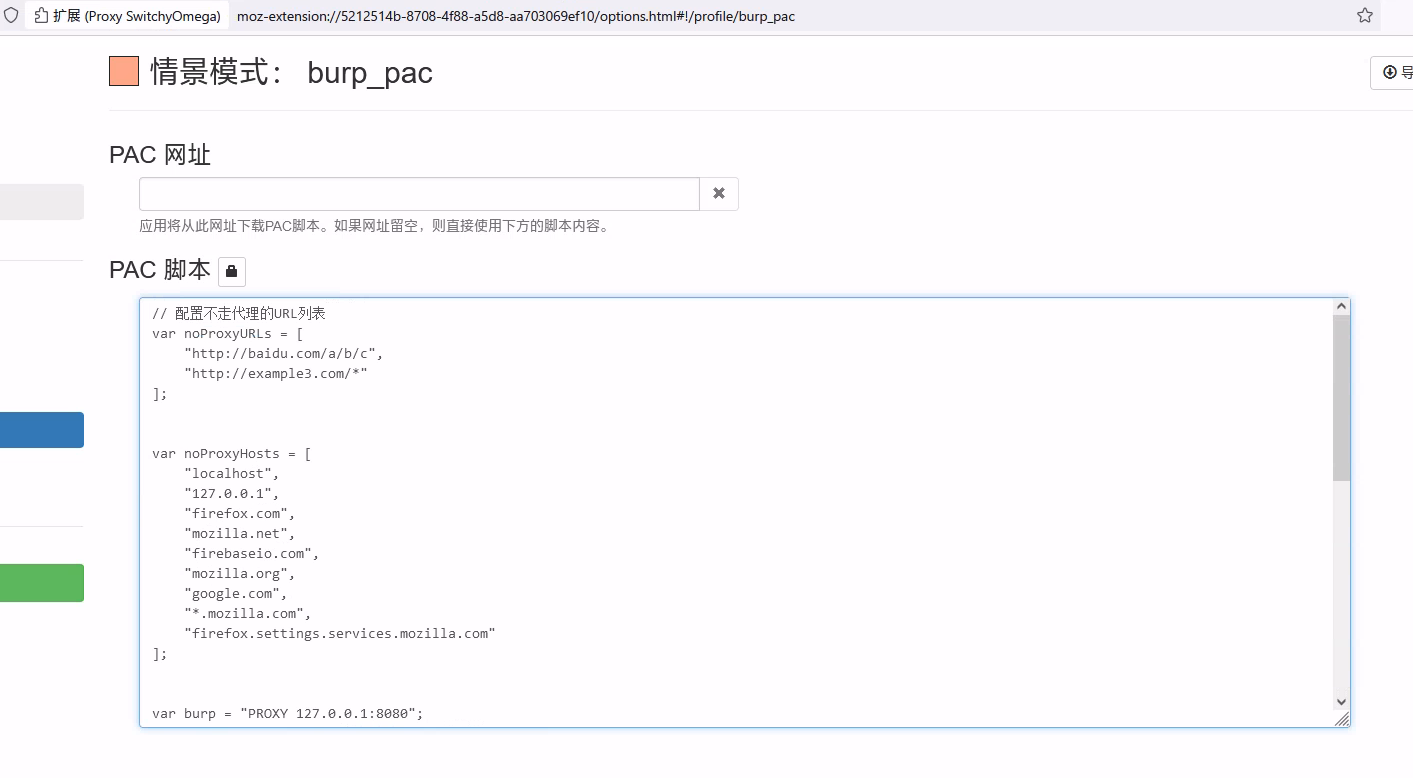Focus the PAC 网址 input field
Screen dimensions: 1413x778
[418, 194]
